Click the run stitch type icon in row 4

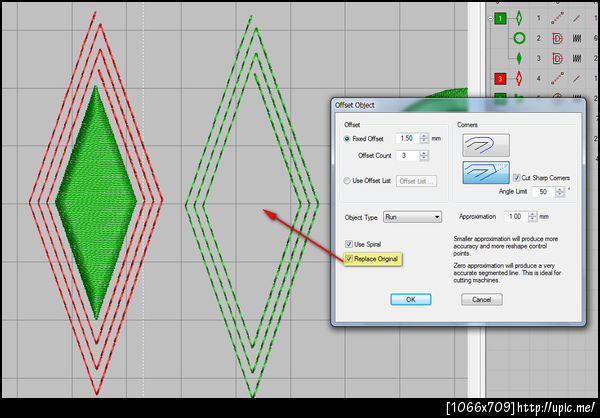pos(558,78)
